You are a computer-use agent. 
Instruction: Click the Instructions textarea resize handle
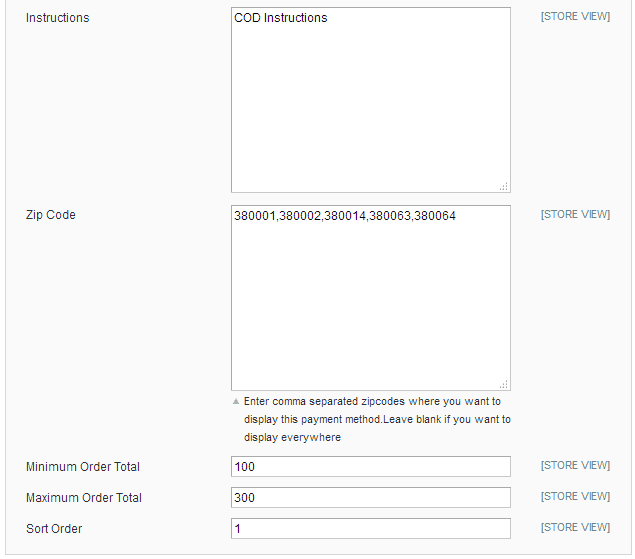tap(503, 186)
